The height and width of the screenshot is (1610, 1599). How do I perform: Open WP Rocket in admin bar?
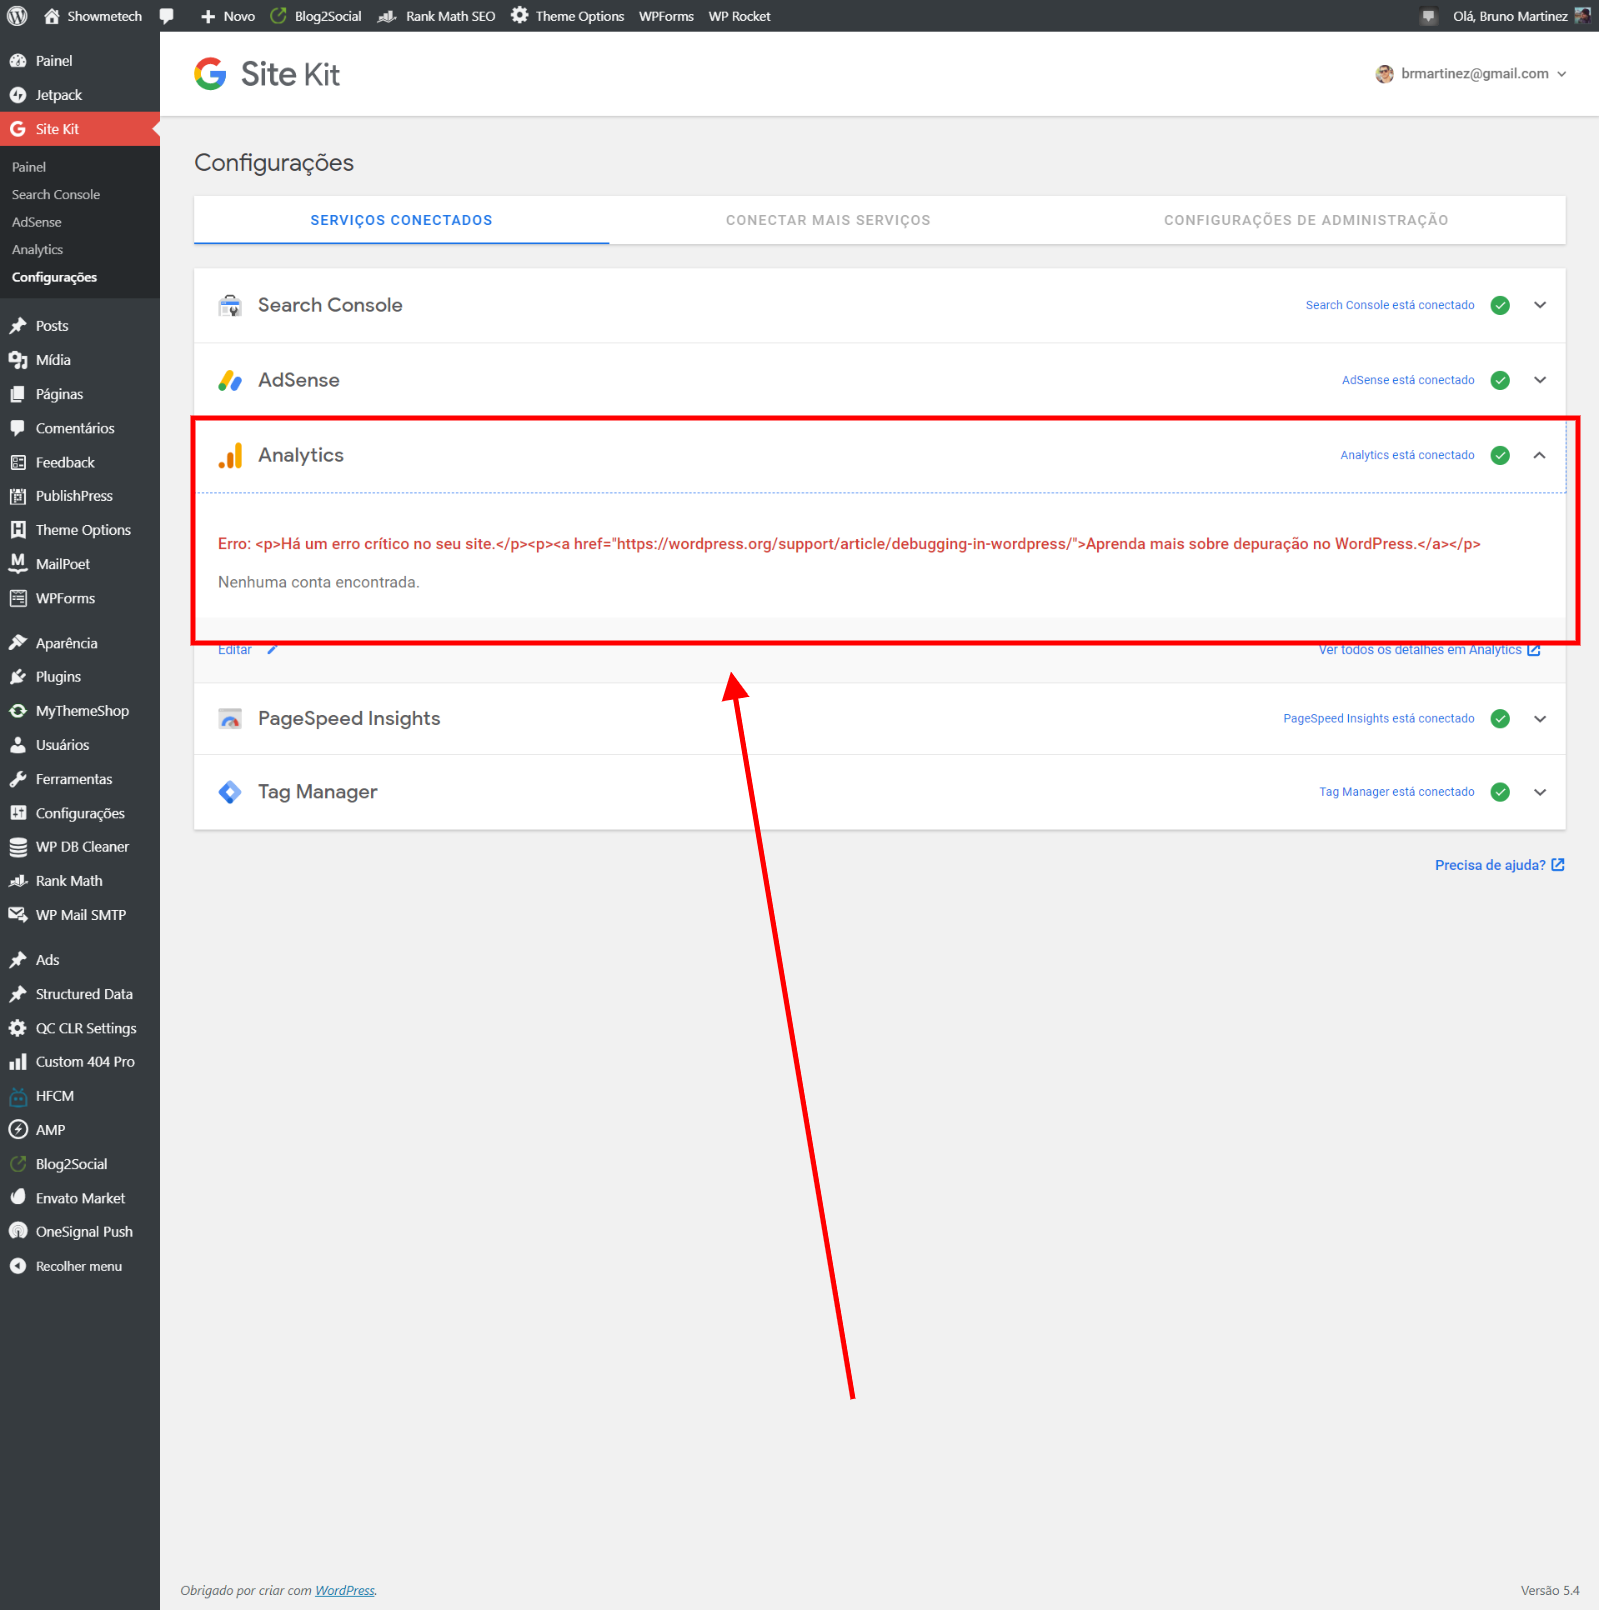[739, 16]
